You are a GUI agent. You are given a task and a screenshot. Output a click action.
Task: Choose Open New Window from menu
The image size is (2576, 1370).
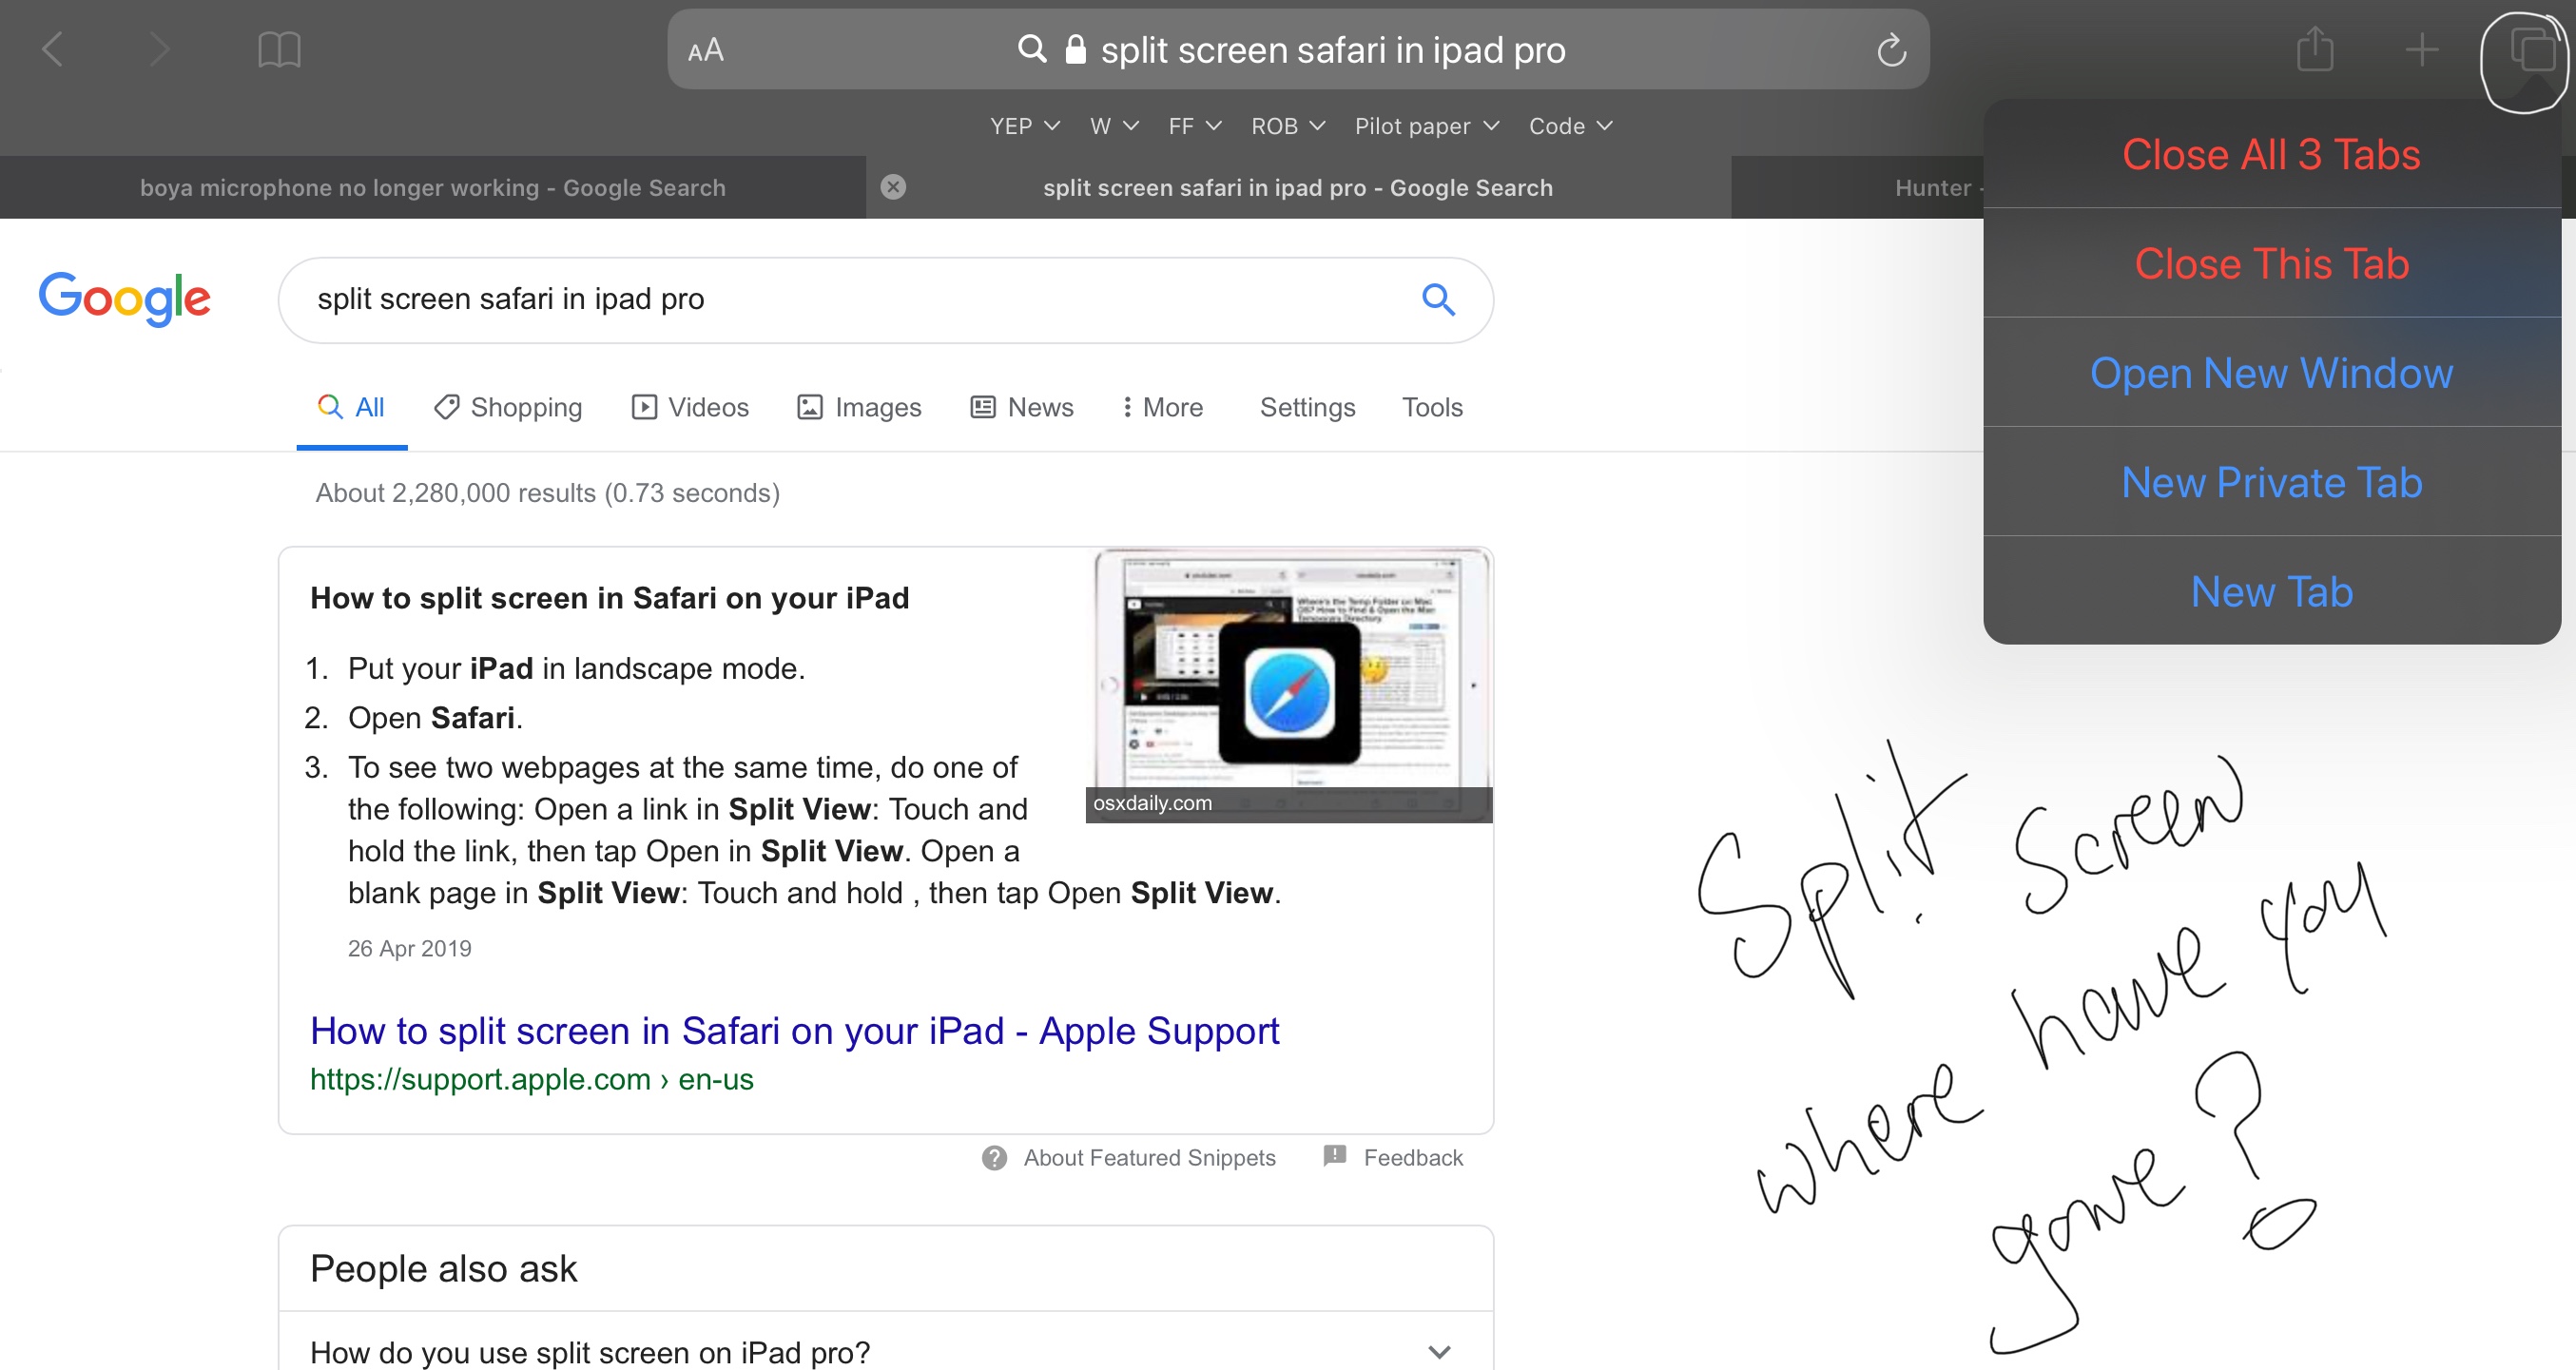2271,373
